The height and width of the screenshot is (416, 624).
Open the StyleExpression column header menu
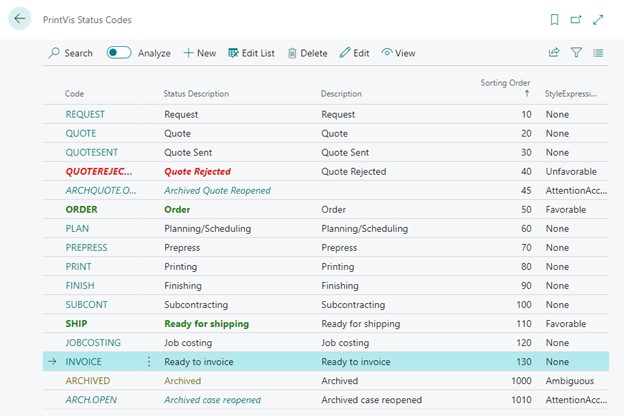tap(571, 94)
